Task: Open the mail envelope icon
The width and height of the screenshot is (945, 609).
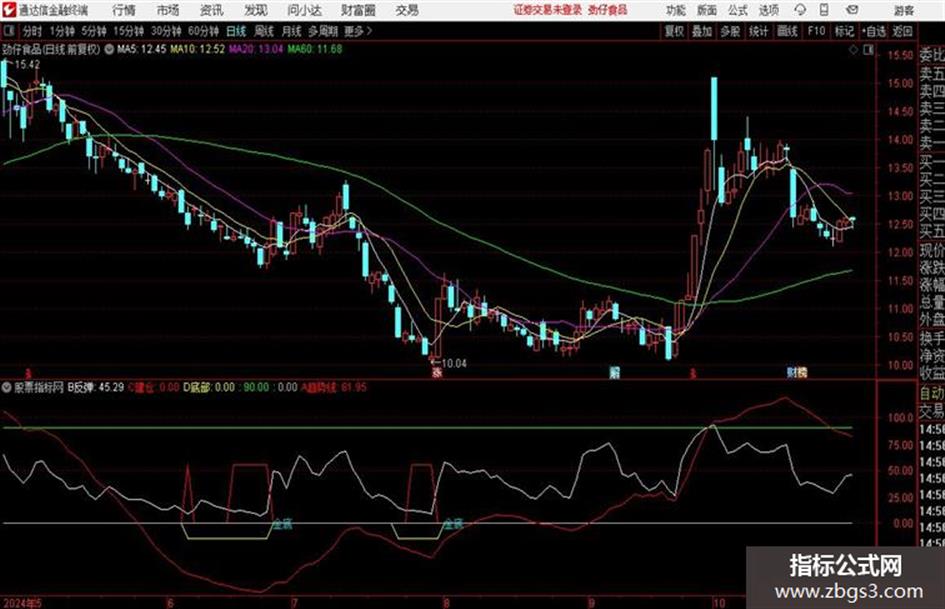Action: tap(852, 10)
